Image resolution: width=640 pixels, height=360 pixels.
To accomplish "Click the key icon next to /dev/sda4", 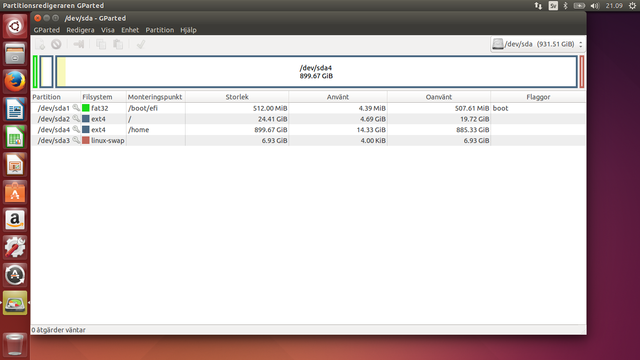I will (76, 129).
